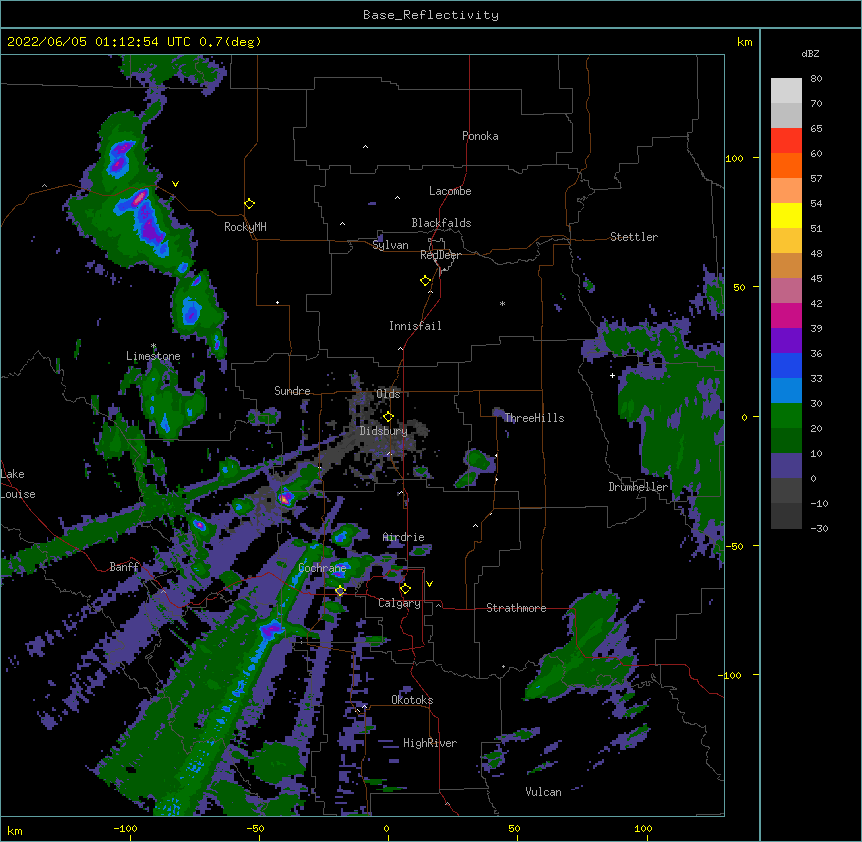Screen dimensions: 862x842
Task: Select the yellow diamond marker below Olds
Action: click(x=388, y=417)
